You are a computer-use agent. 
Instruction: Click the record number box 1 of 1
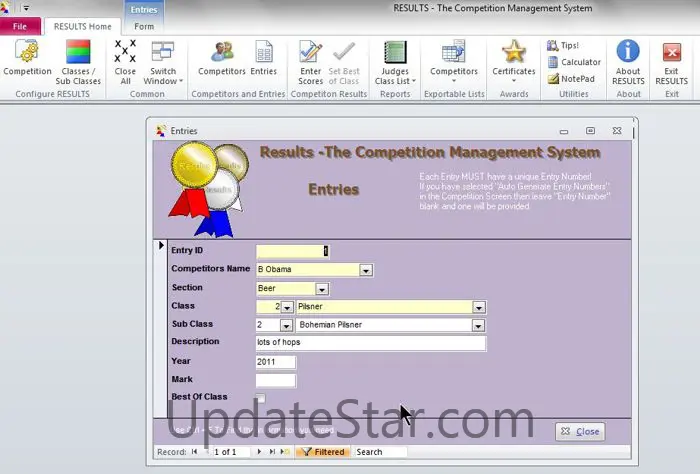click(x=230, y=452)
